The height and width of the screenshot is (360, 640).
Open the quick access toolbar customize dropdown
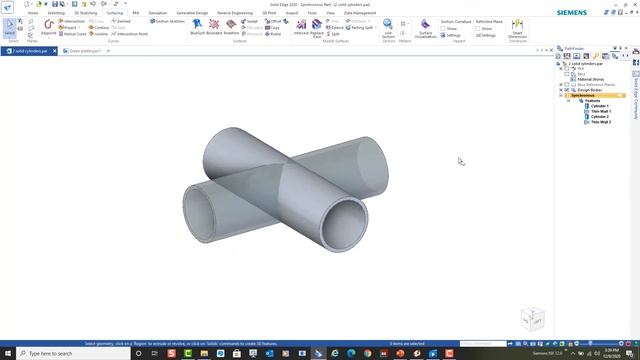click(x=125, y=4)
